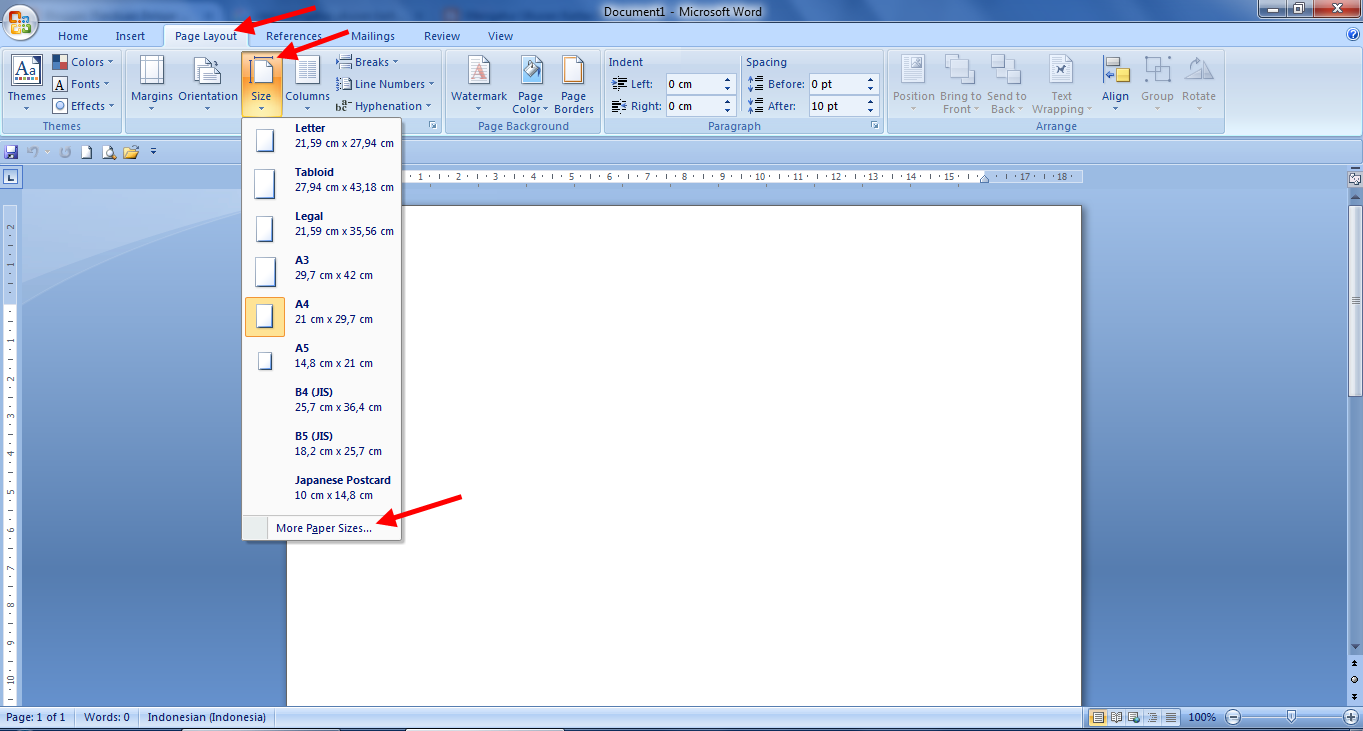Click the Indent Left input field

tap(693, 84)
